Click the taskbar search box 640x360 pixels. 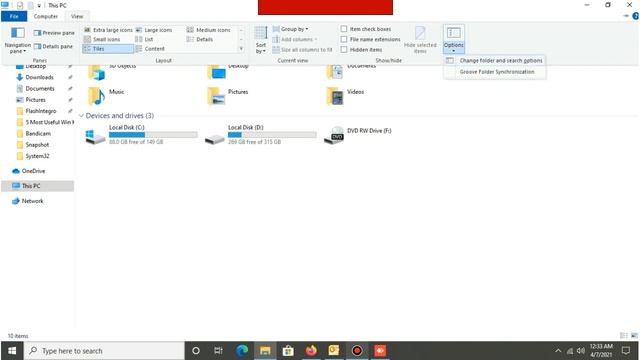pos(105,351)
